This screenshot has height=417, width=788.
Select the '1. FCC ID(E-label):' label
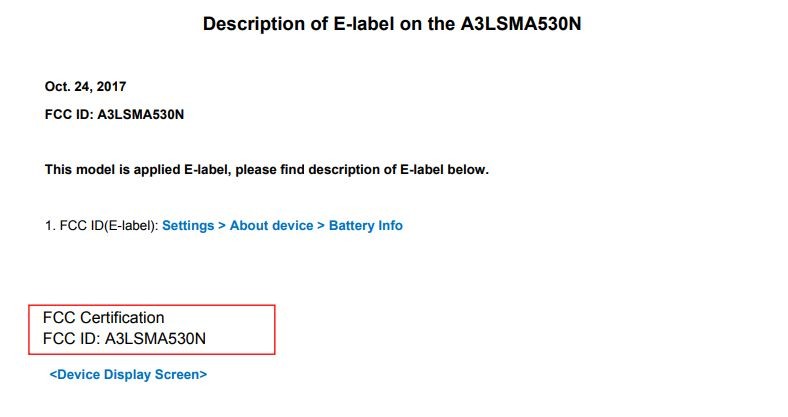[102, 226]
